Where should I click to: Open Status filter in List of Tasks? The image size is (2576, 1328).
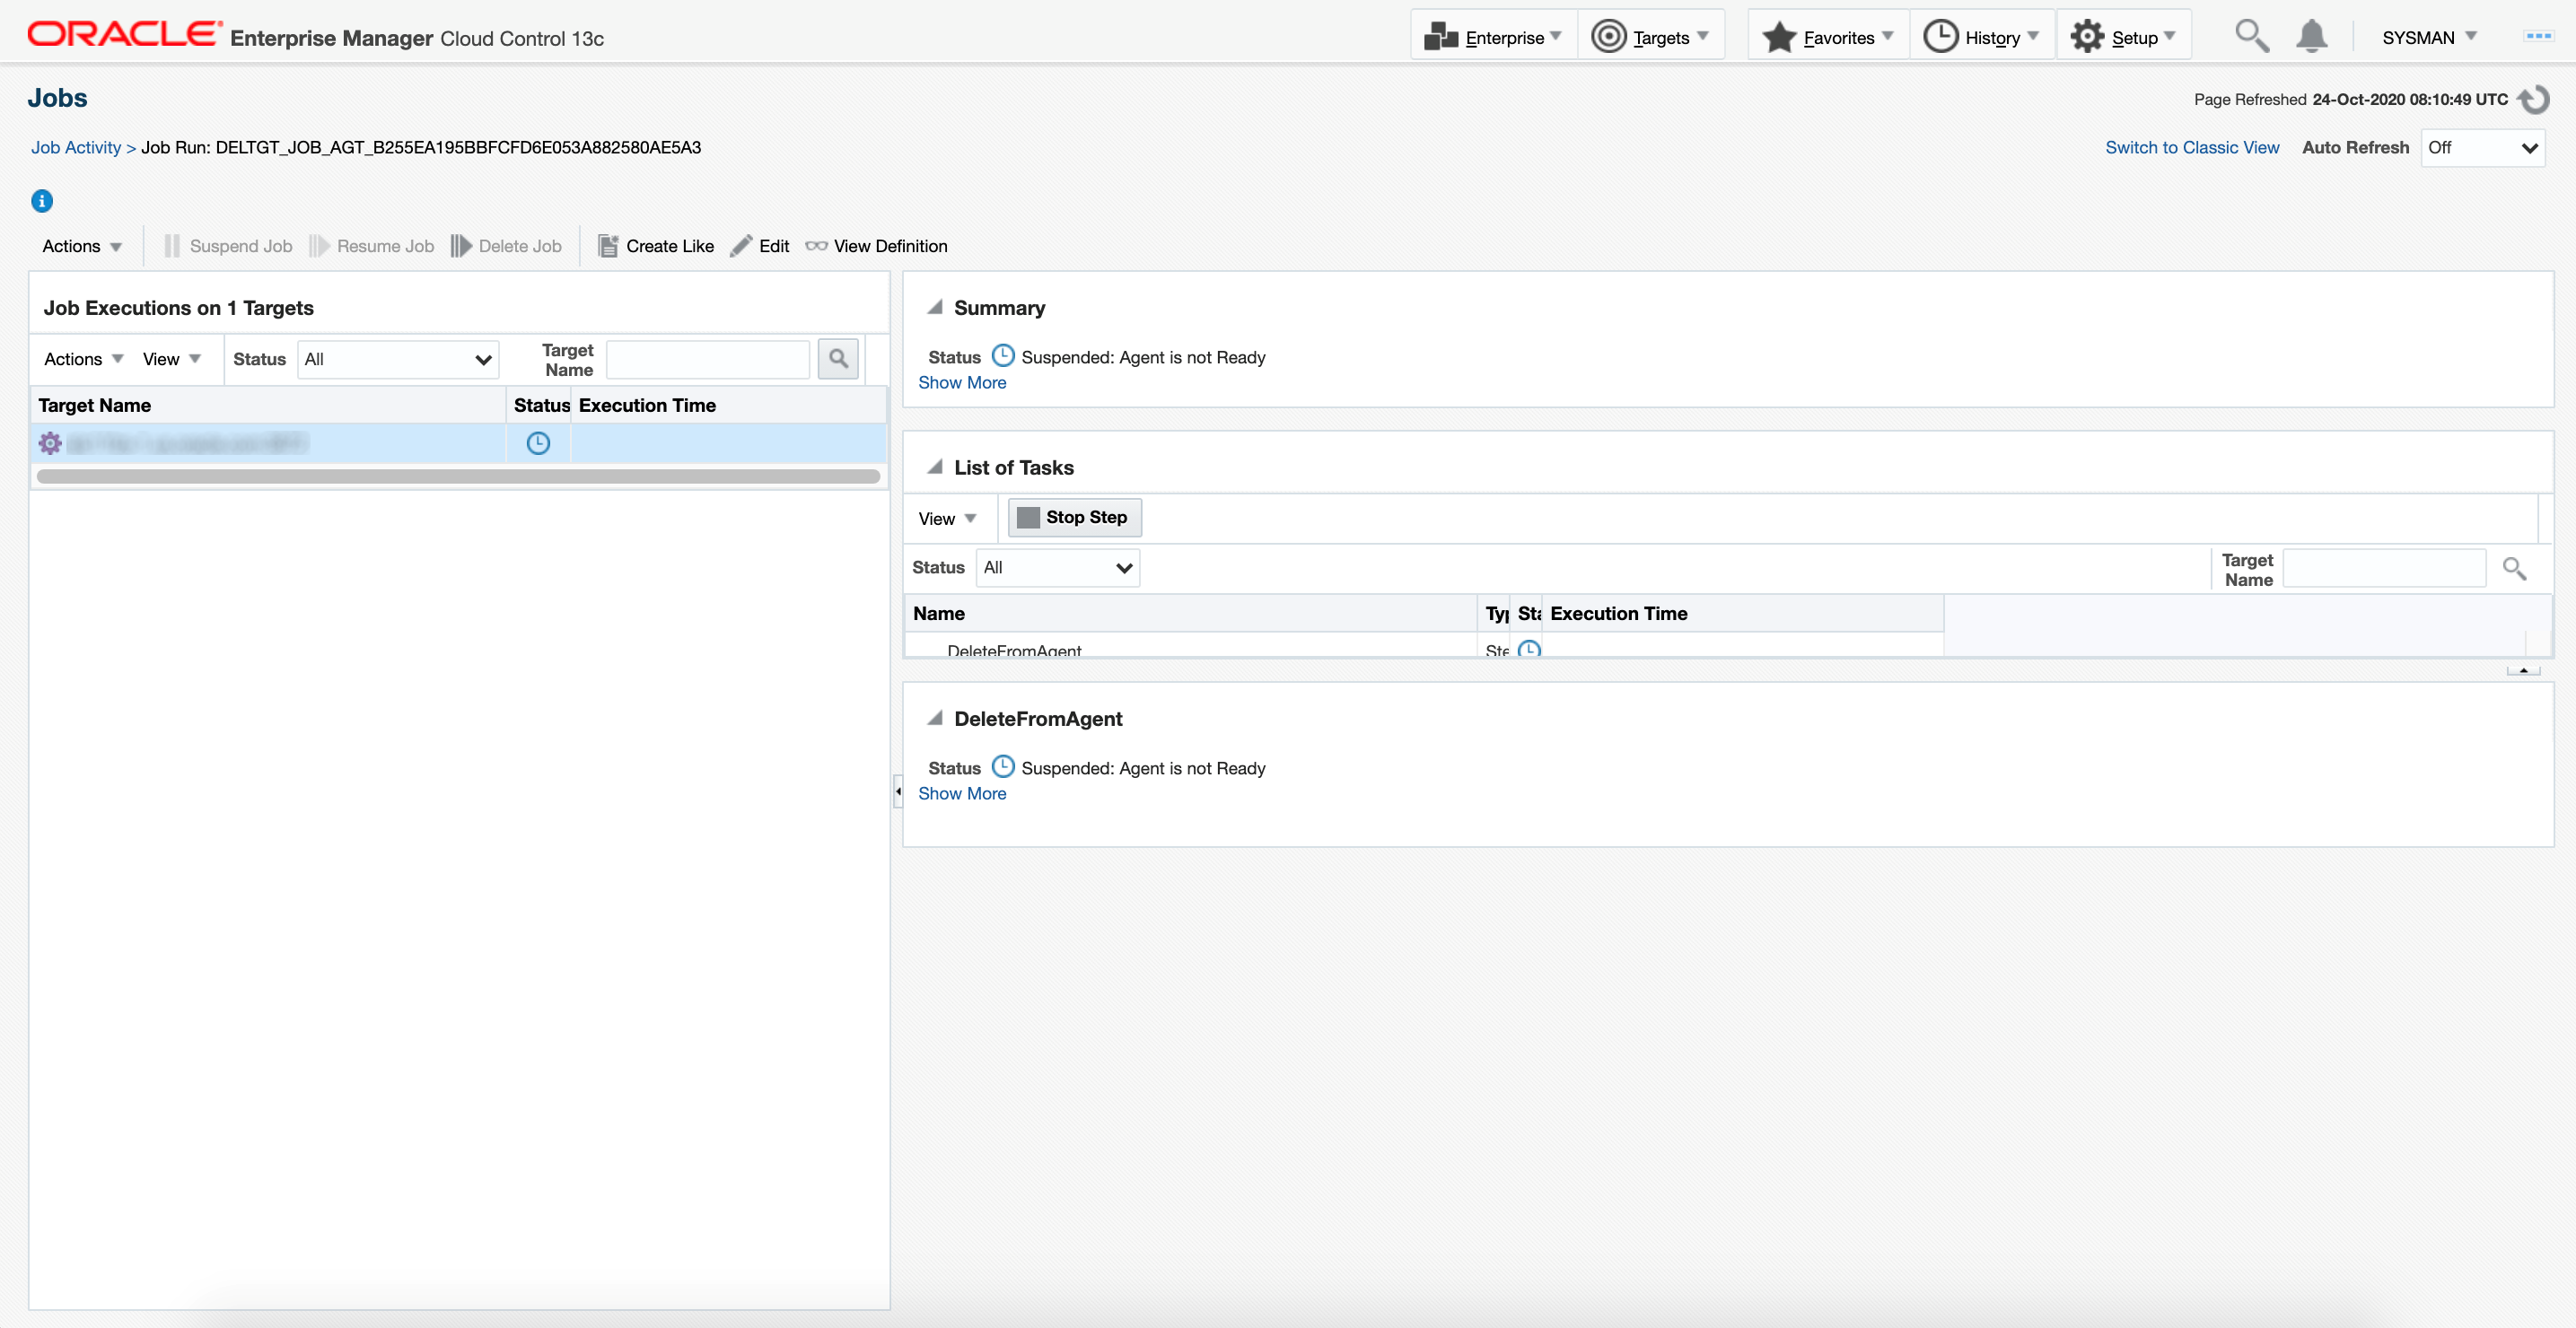(1057, 568)
